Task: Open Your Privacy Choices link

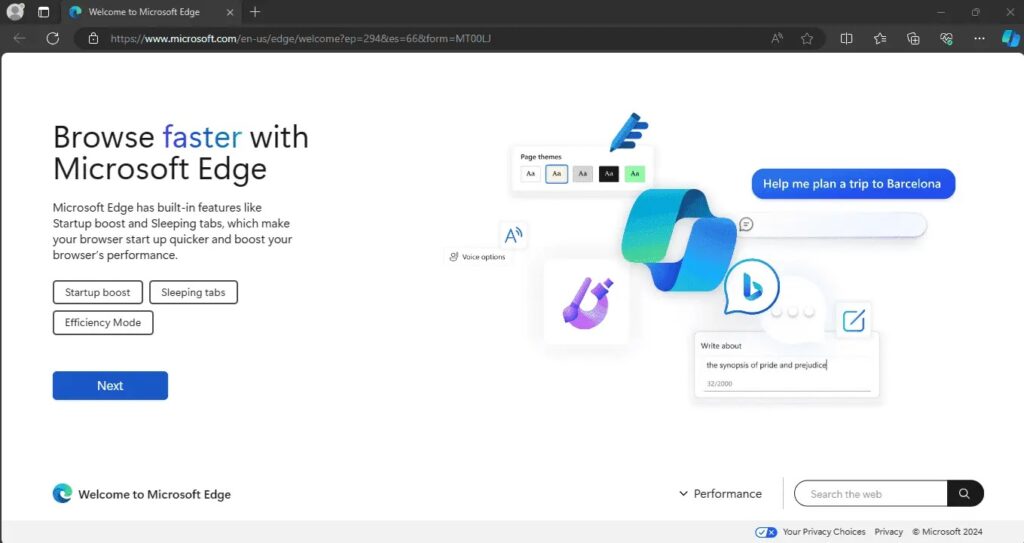Action: (824, 532)
